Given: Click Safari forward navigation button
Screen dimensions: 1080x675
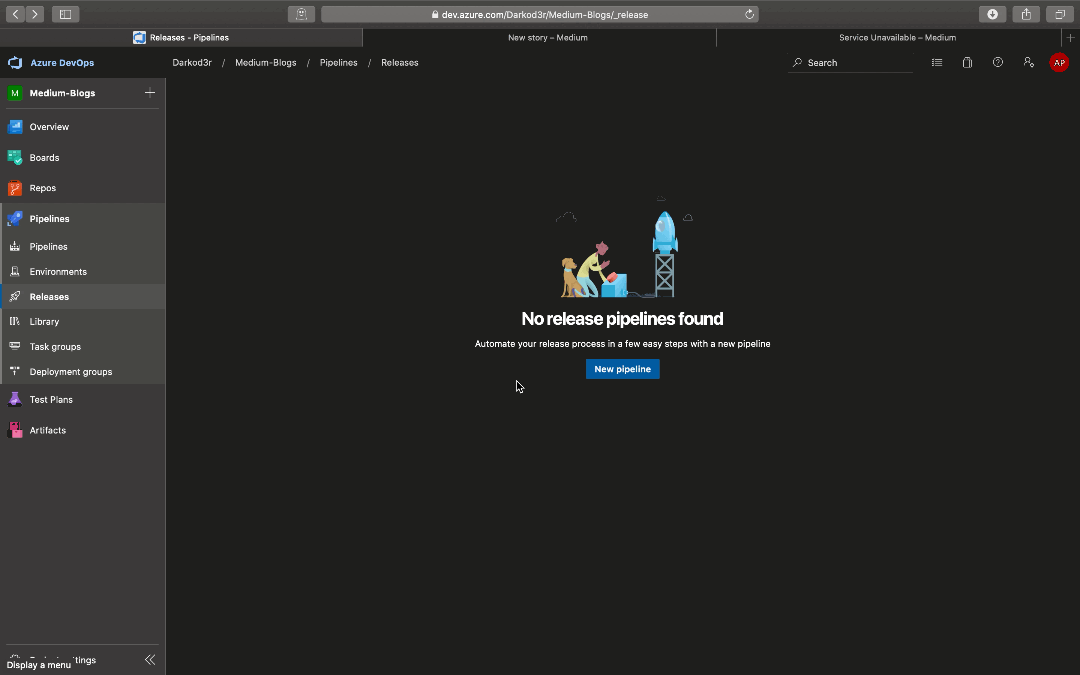Looking at the screenshot, I should tap(34, 14).
